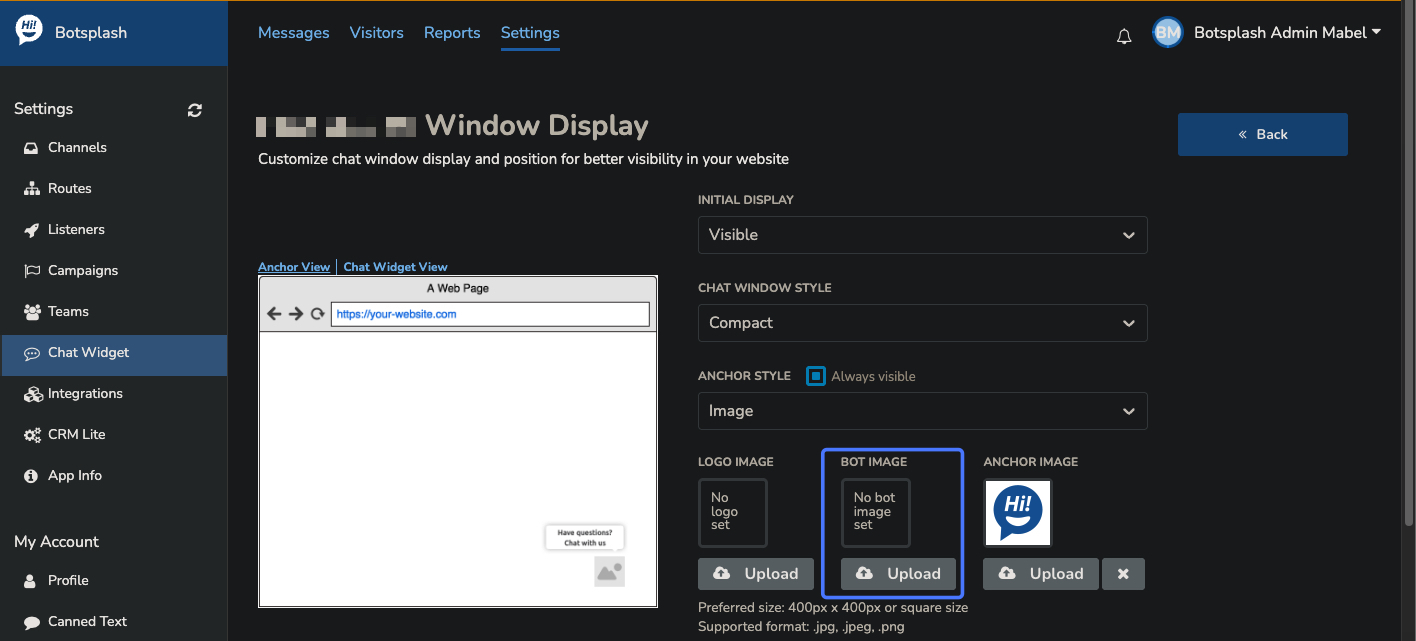Click the Botsplash Hi! logo icon
1416x641 pixels.
coord(29,31)
